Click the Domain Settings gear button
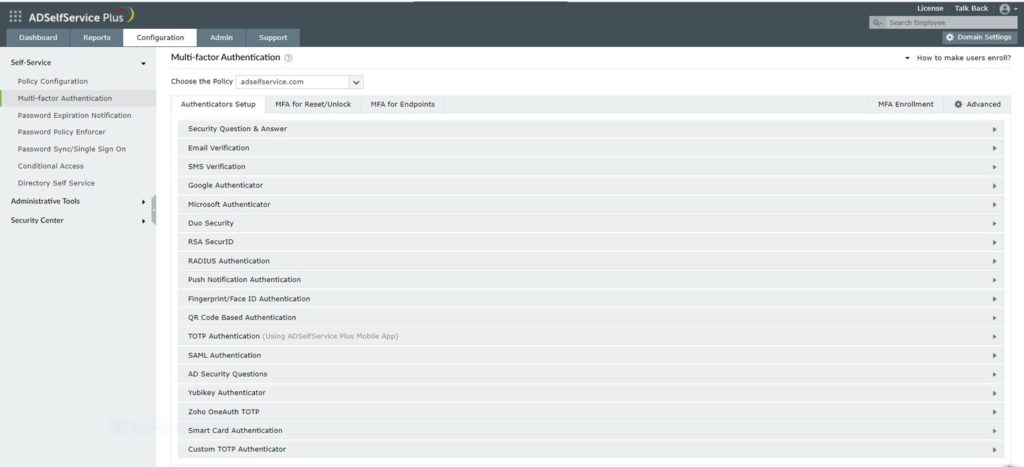Screen dimensions: 1024x467 (979, 37)
